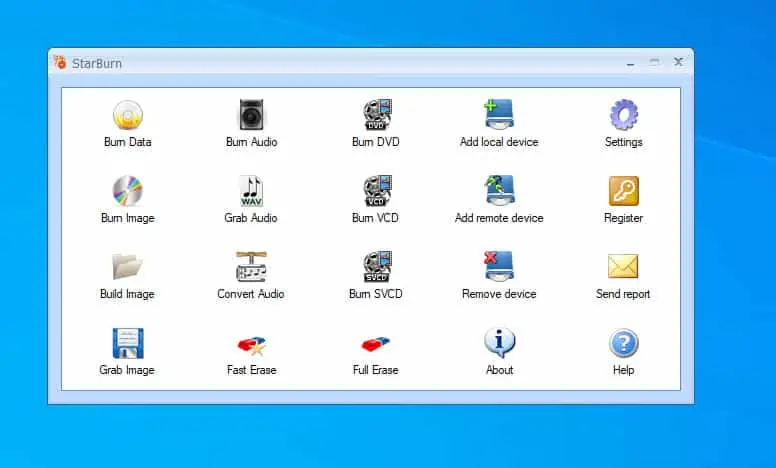Start Grab Audio WAV icon
This screenshot has width=776, height=468.
(251, 190)
